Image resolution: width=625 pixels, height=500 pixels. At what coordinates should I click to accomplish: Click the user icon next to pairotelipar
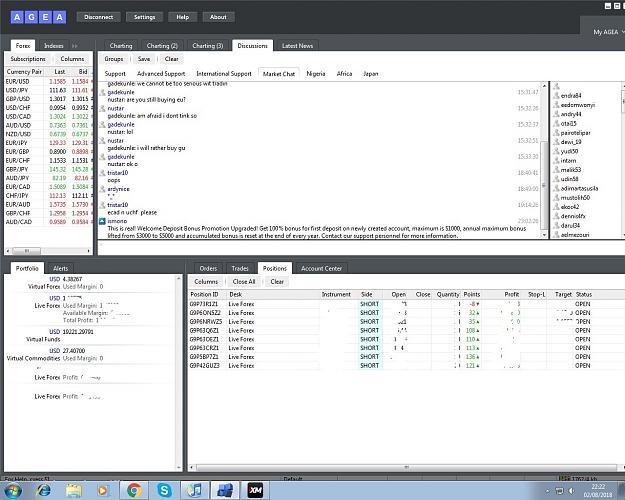(x=556, y=133)
